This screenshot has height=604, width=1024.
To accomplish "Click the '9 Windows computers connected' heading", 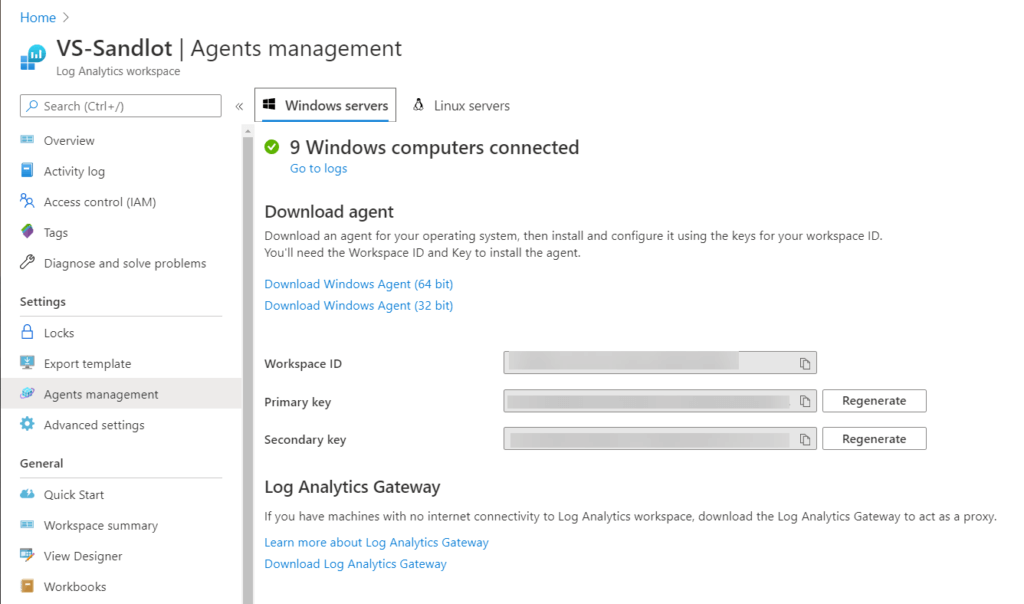I will click(434, 148).
